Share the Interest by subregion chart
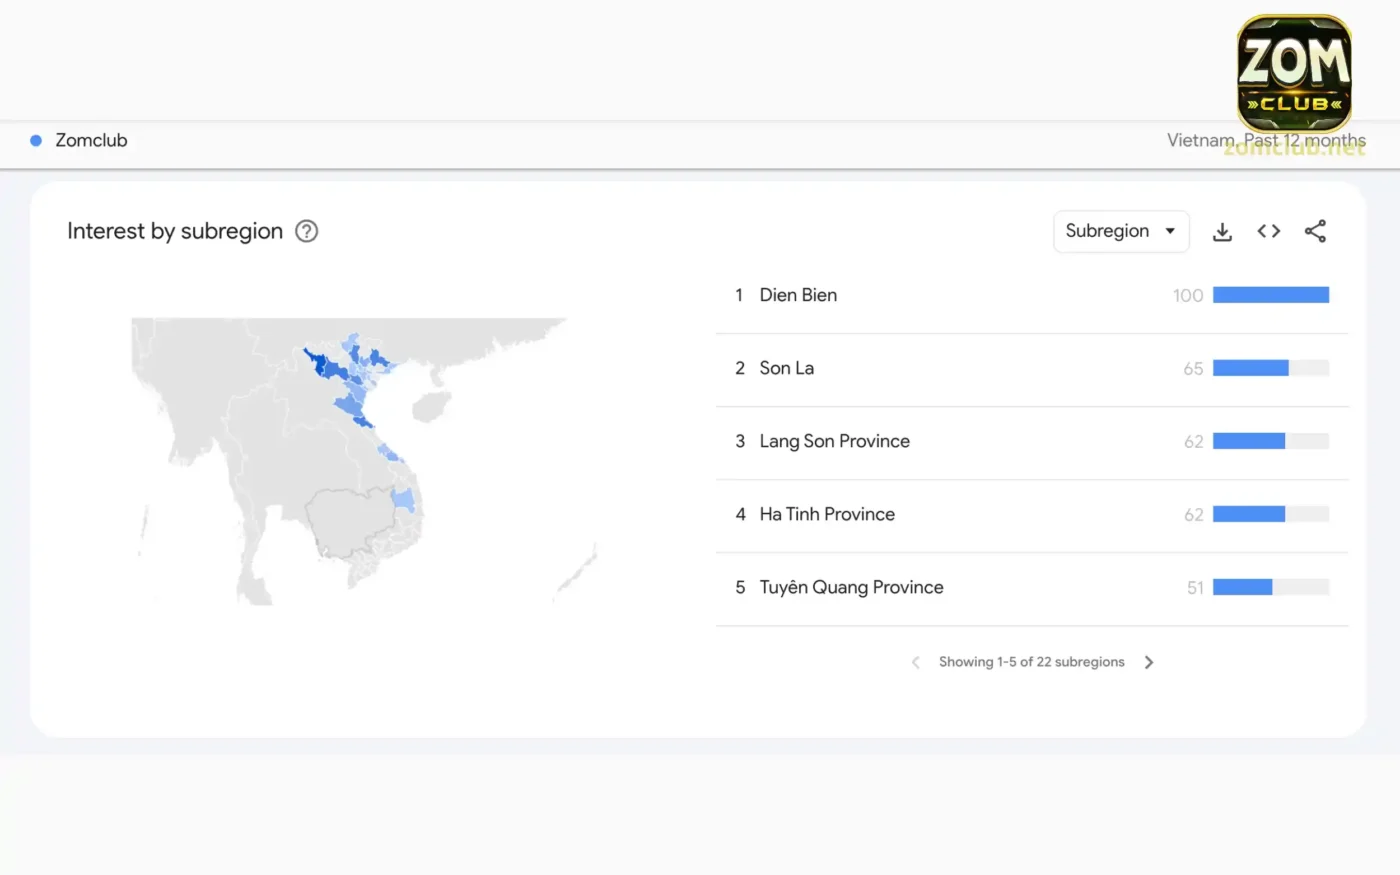The width and height of the screenshot is (1400, 875). click(x=1315, y=231)
